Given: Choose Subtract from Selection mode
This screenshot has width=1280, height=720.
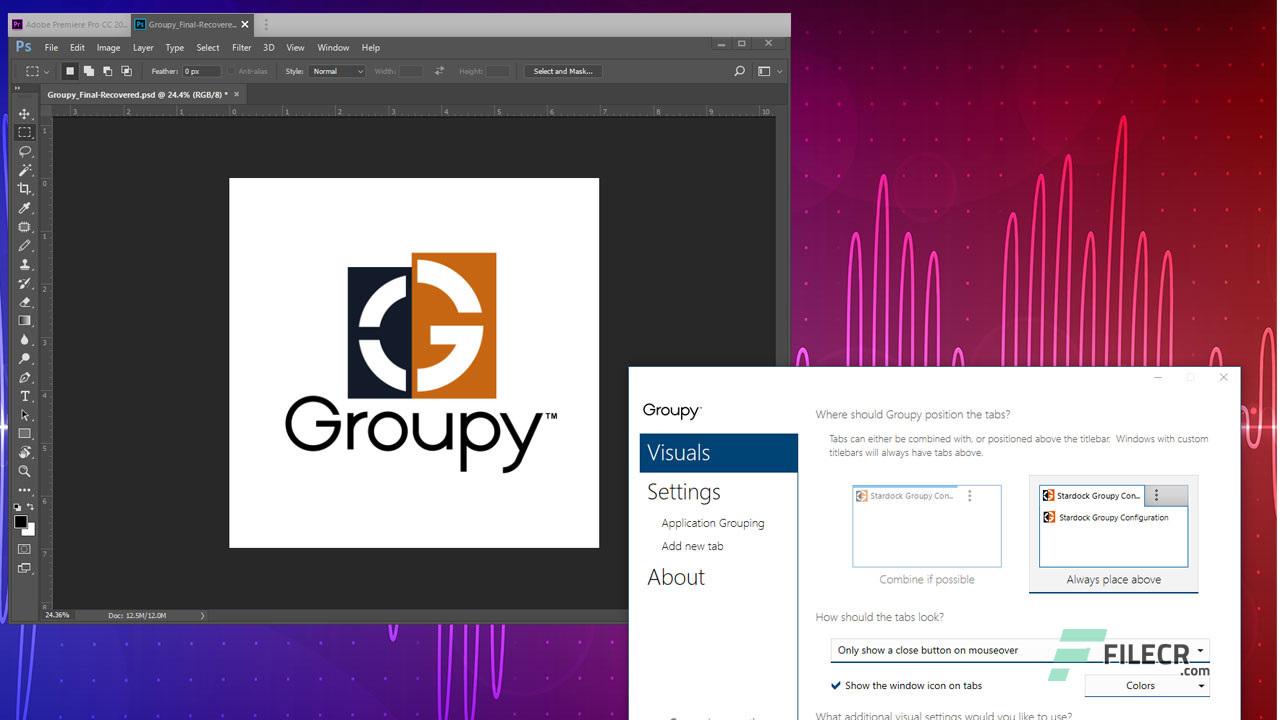Looking at the screenshot, I should click(x=107, y=71).
